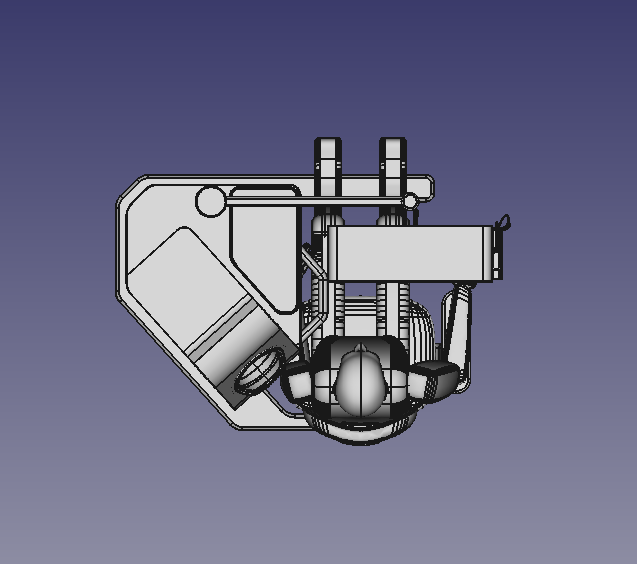The image size is (637, 564).
Task: Click the right vertical tube top end
Action: [x=393, y=150]
